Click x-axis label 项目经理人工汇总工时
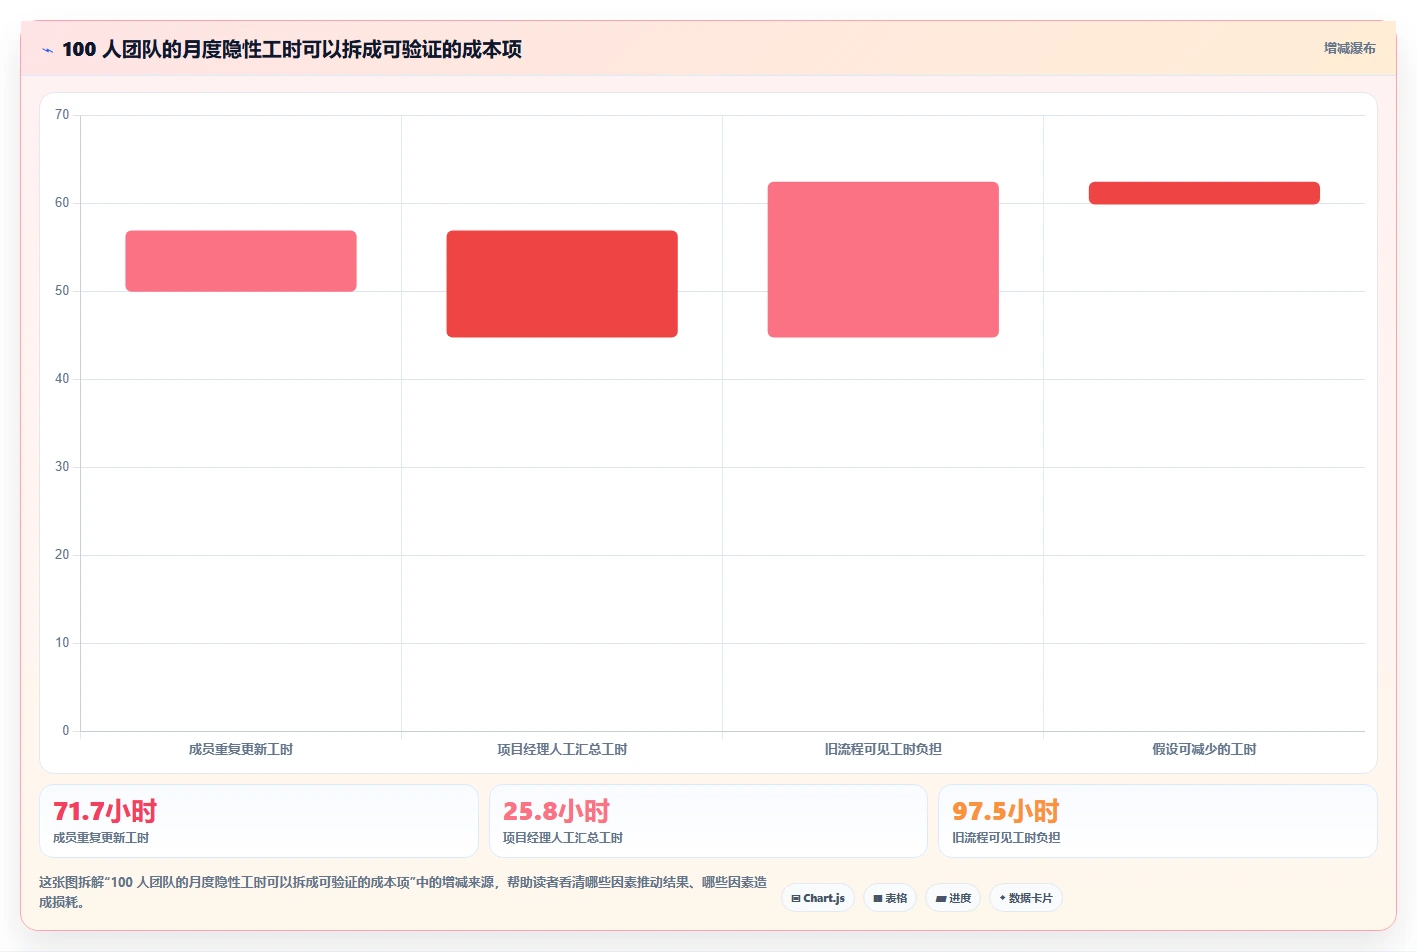The image size is (1417, 952). pyautogui.click(x=562, y=749)
